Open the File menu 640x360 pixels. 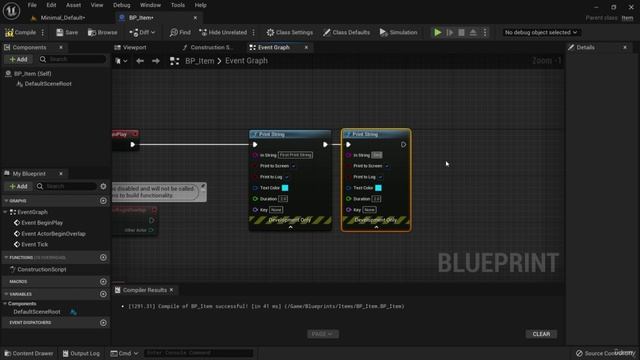pyautogui.click(x=32, y=5)
